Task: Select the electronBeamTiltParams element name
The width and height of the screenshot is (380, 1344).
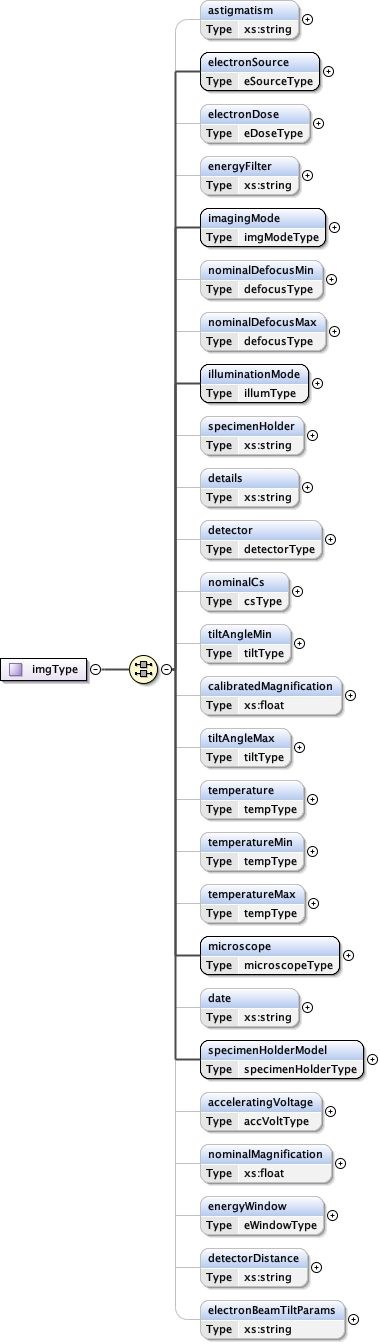Action: pos(271,1310)
